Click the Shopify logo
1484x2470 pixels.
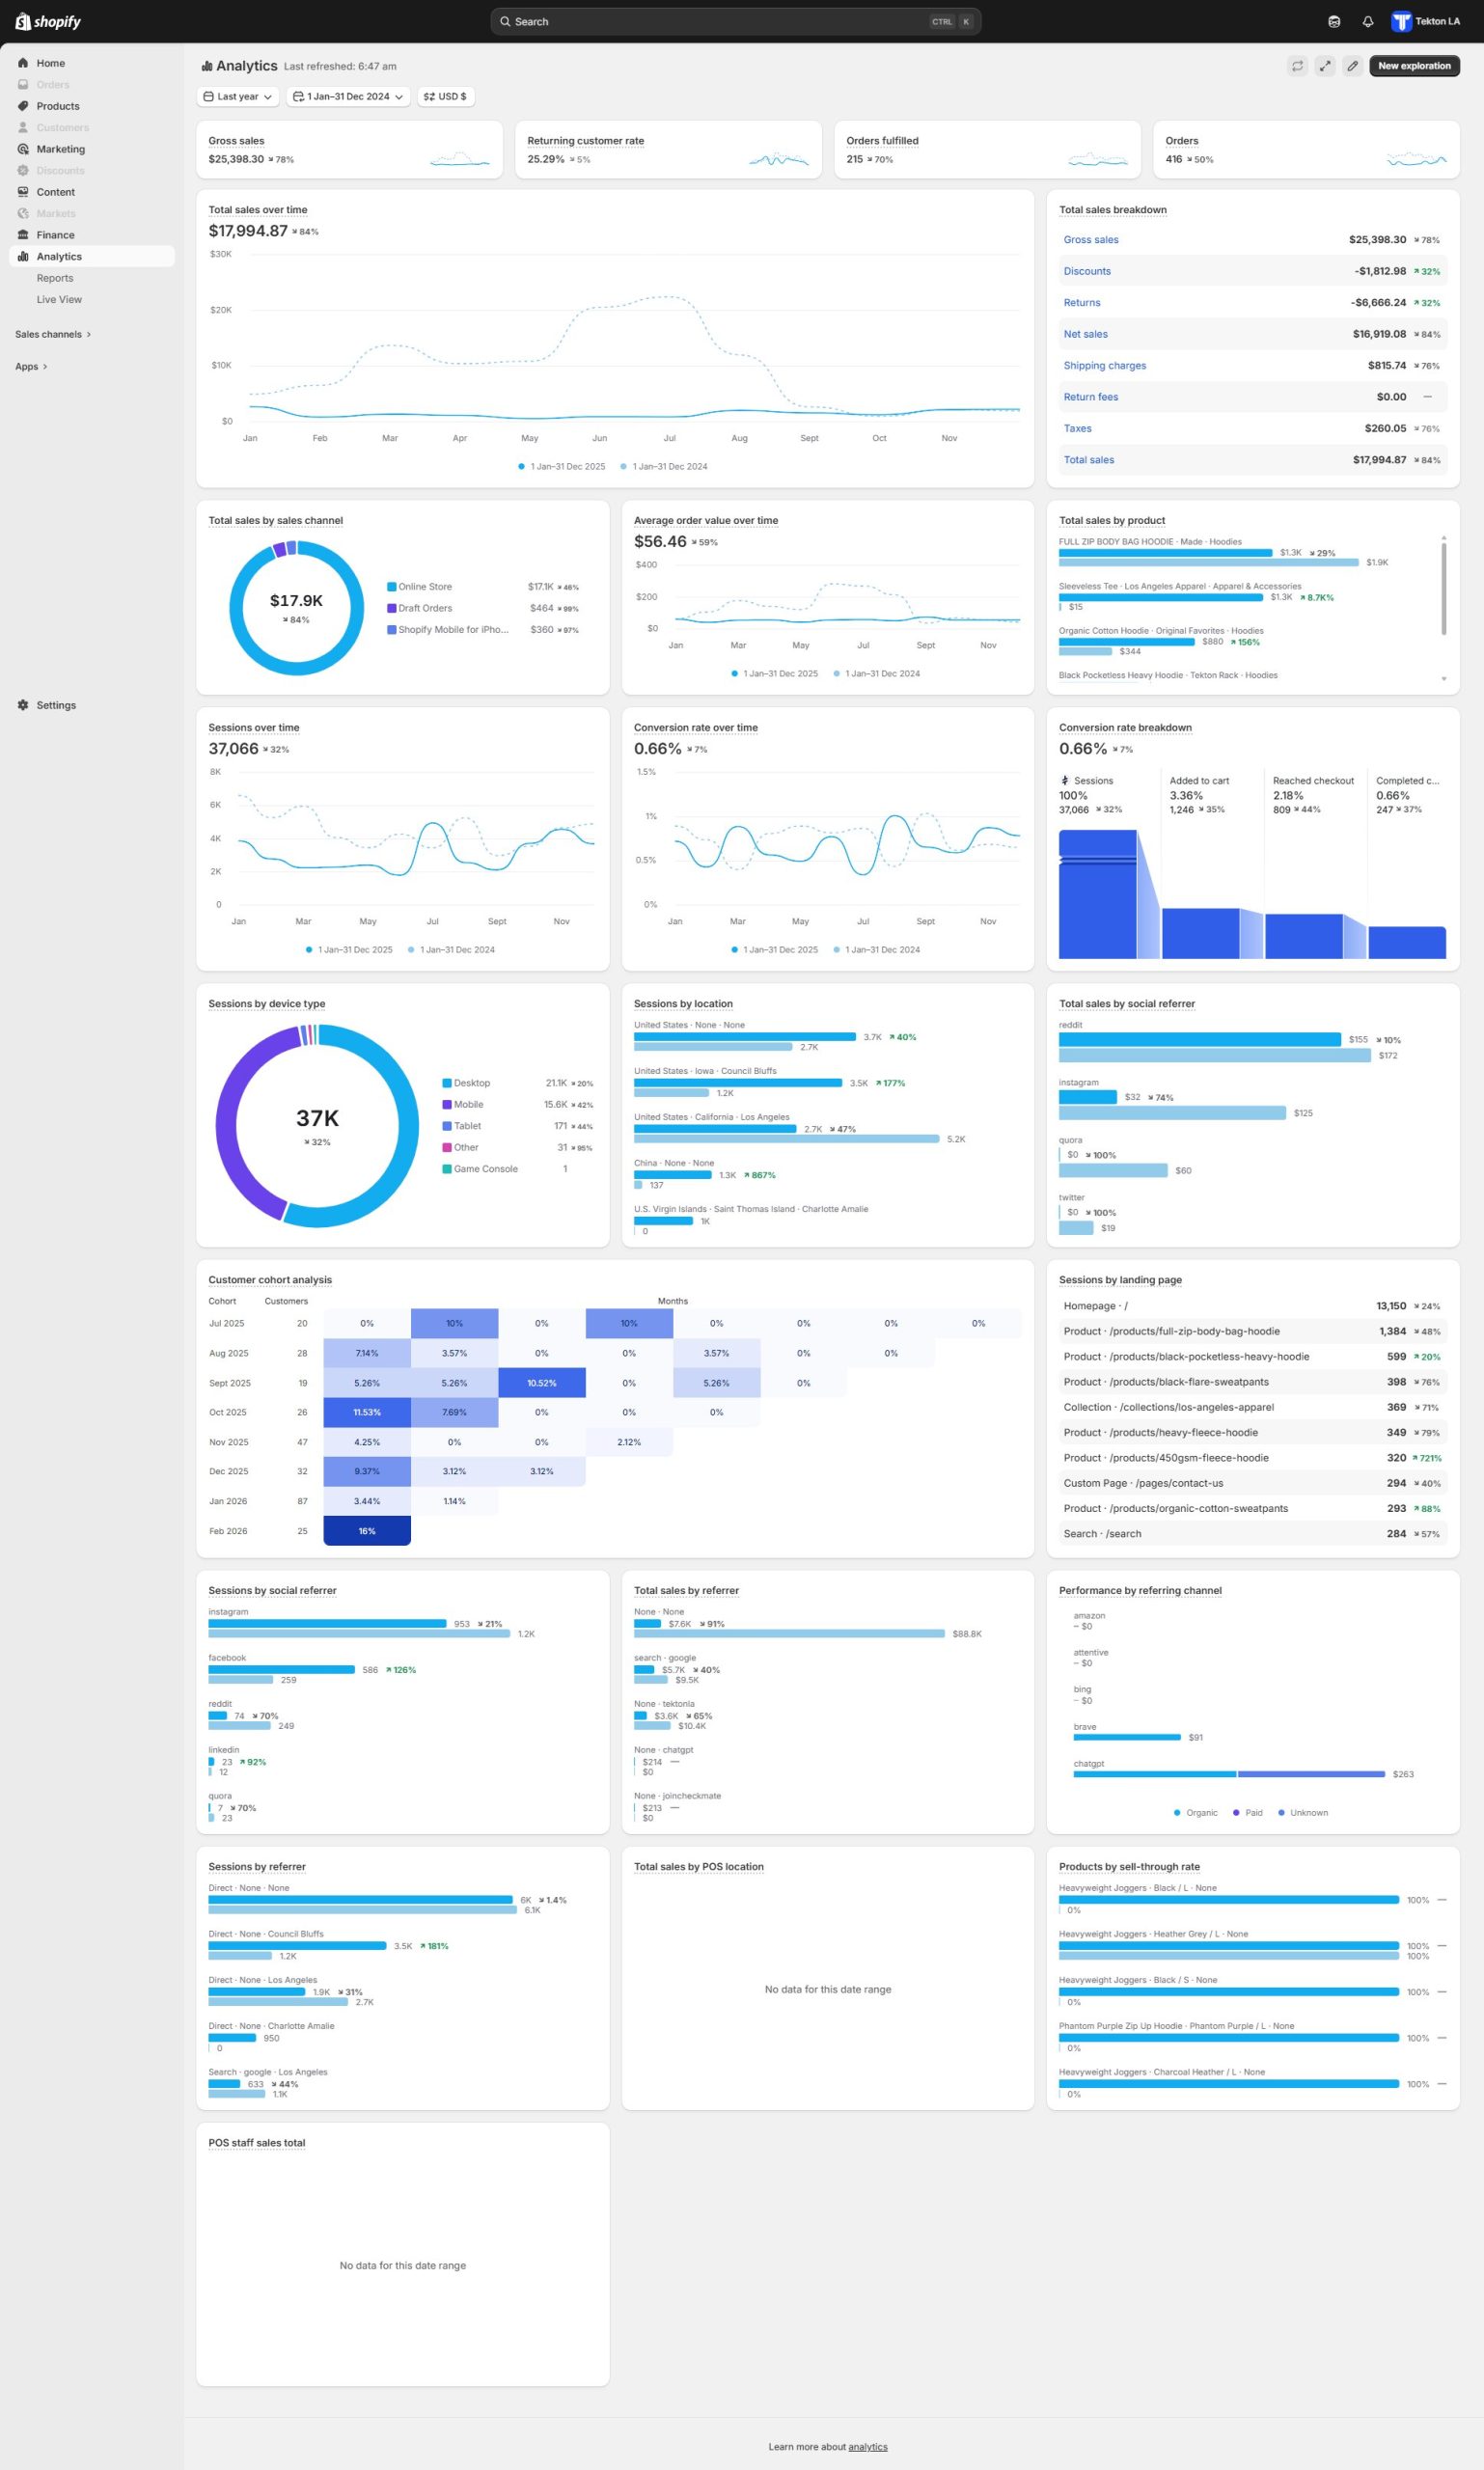point(48,22)
